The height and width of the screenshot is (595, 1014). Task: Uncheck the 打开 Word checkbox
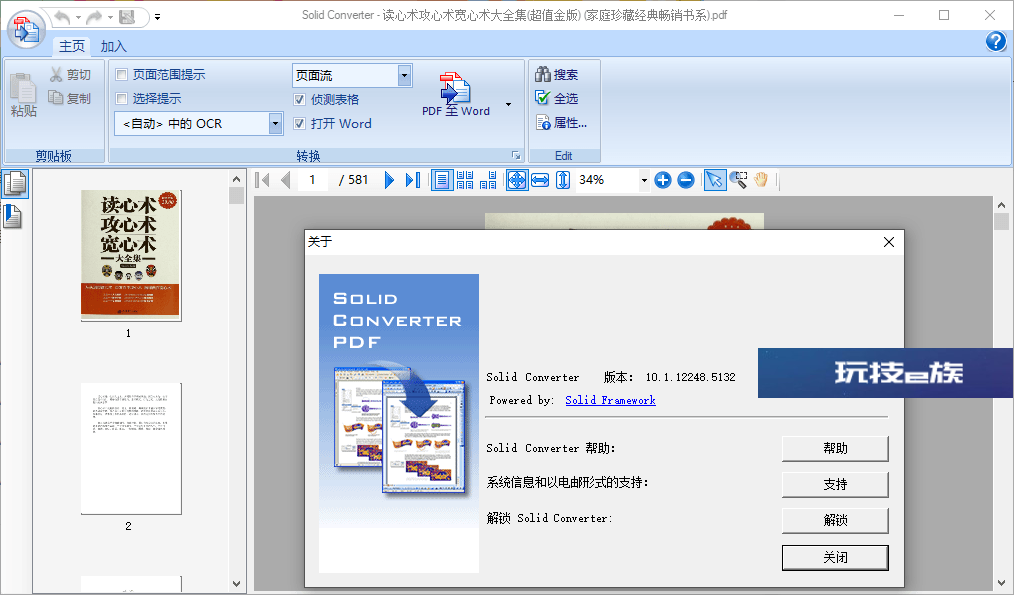299,124
